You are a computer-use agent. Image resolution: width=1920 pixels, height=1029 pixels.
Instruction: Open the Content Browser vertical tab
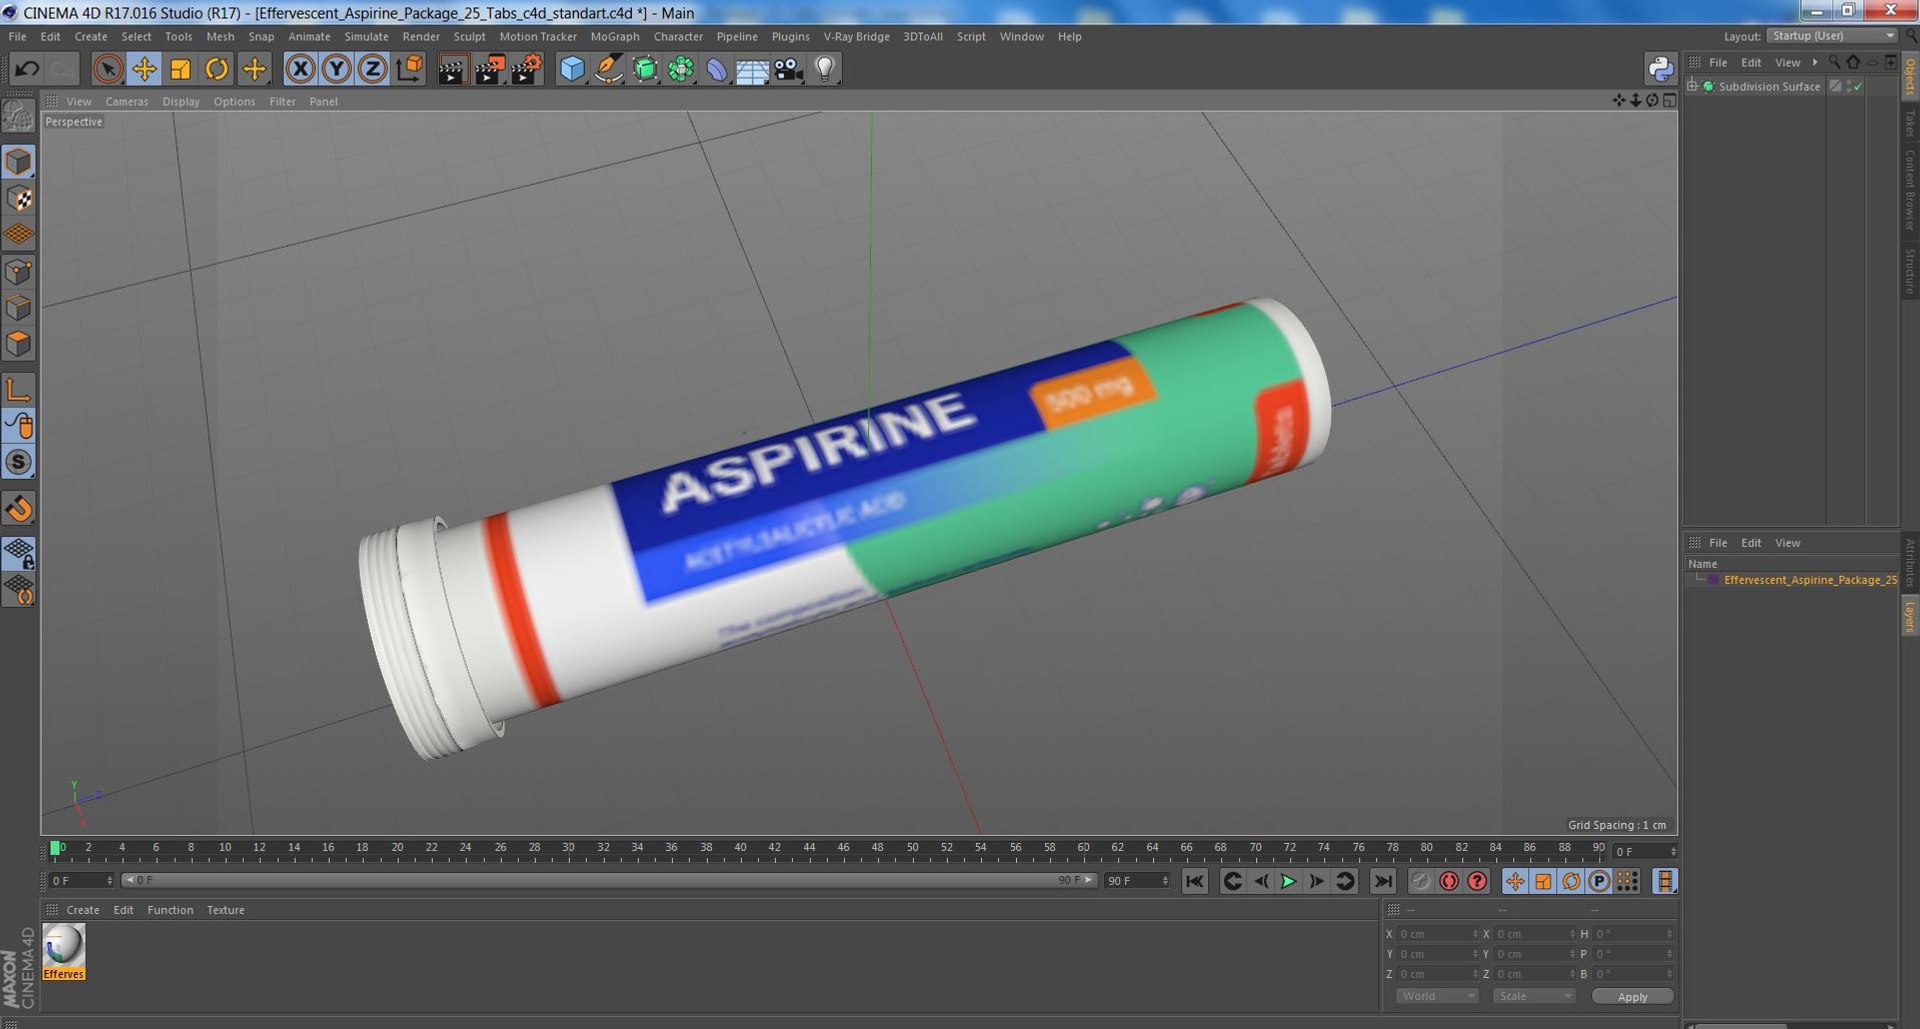point(1910,188)
